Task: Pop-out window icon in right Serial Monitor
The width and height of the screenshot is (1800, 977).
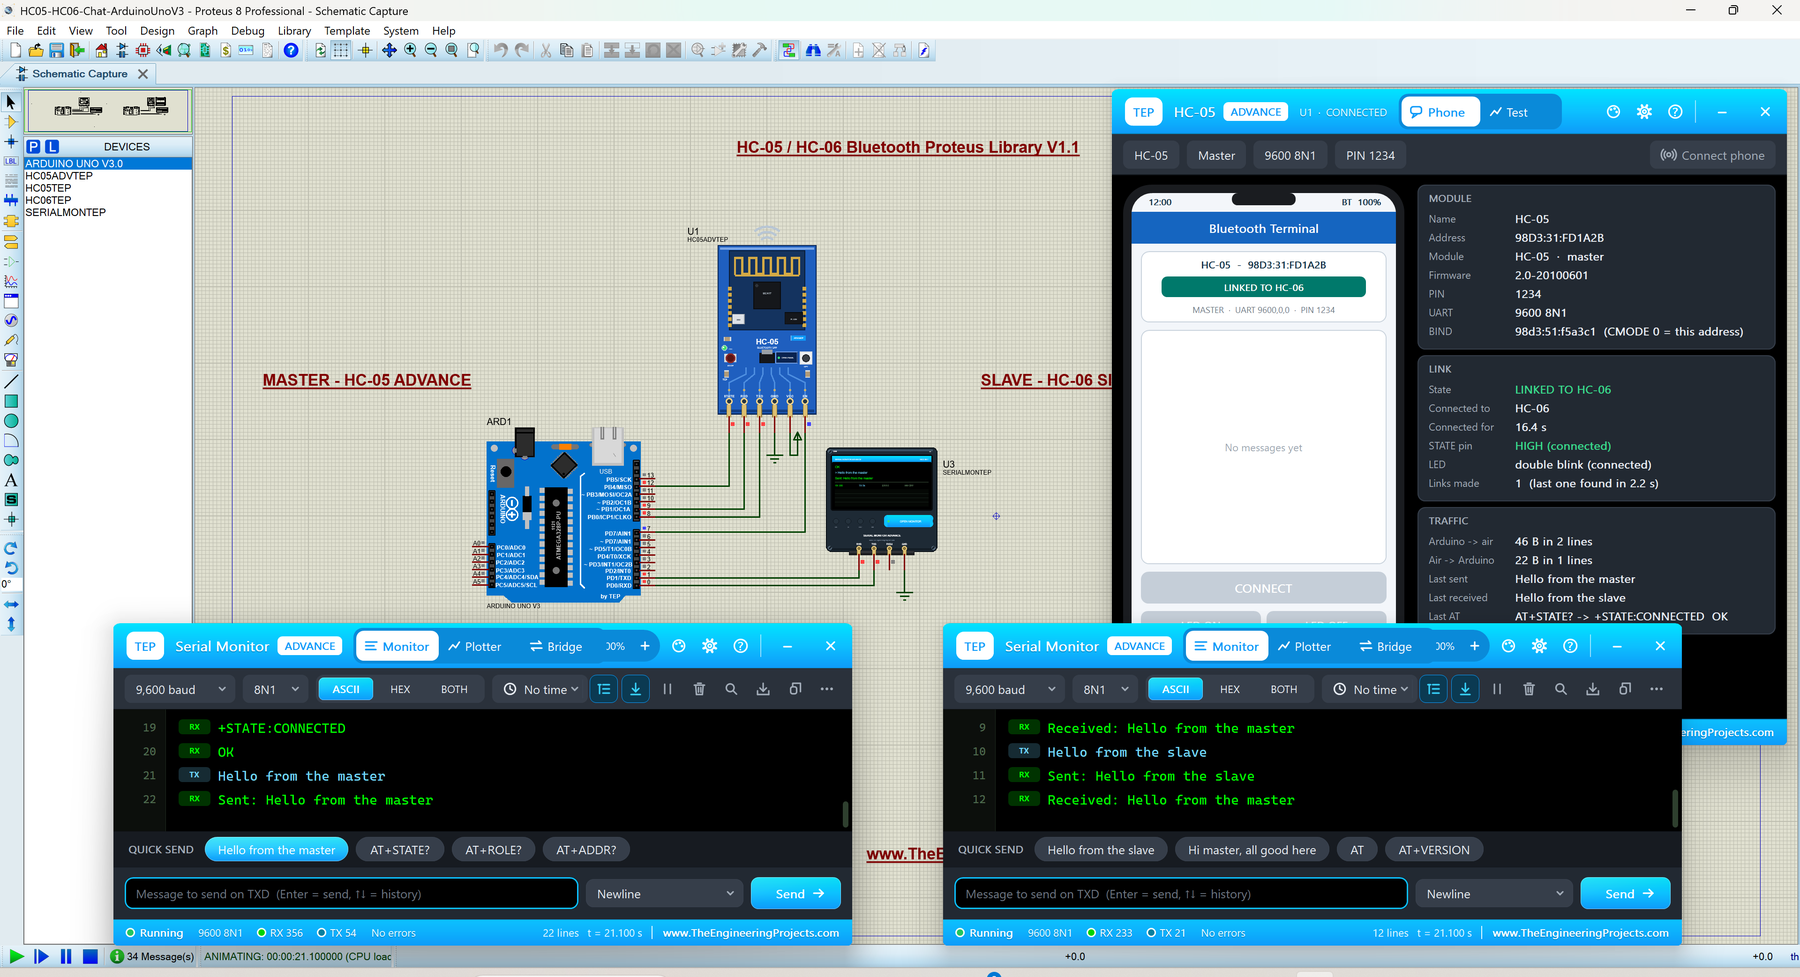Action: tap(1625, 689)
